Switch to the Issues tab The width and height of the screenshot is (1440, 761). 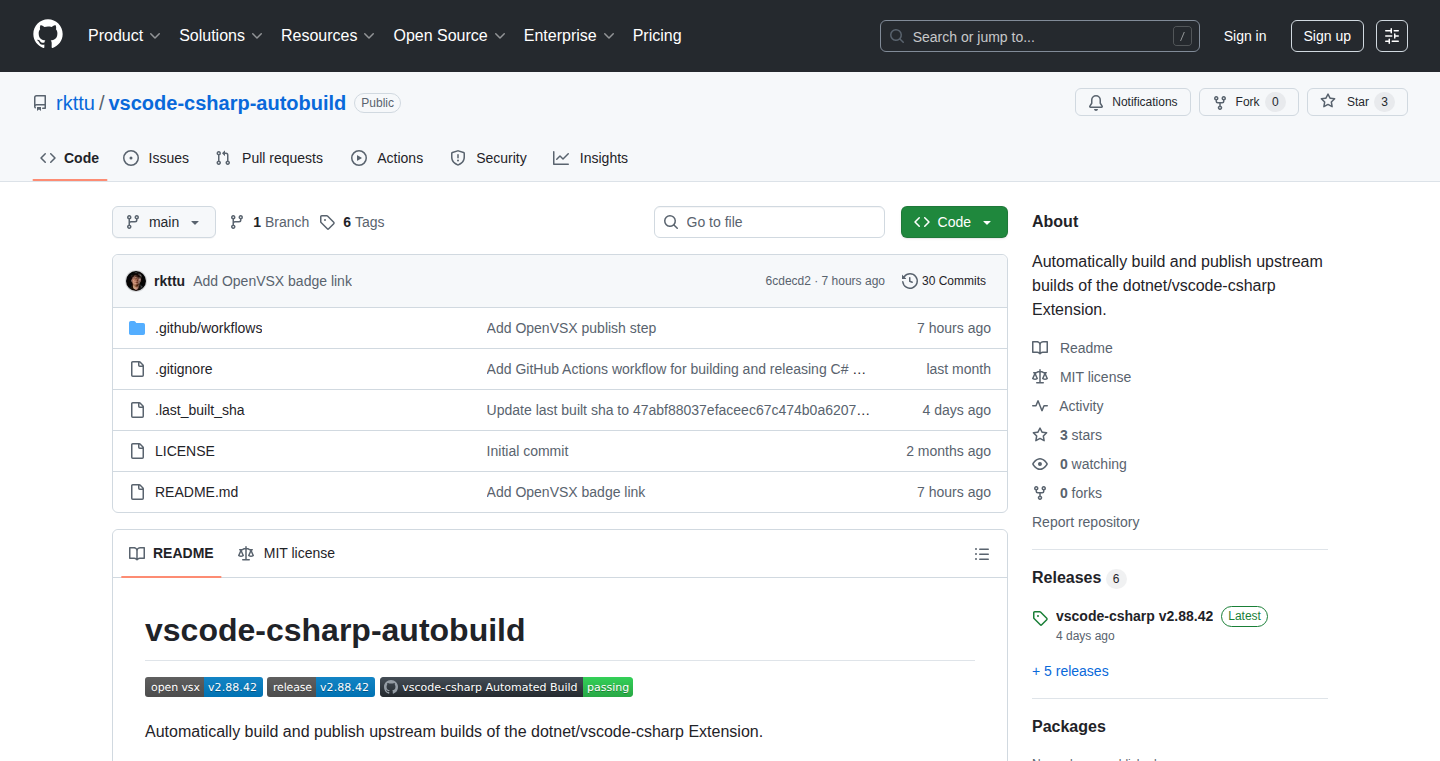(x=156, y=158)
